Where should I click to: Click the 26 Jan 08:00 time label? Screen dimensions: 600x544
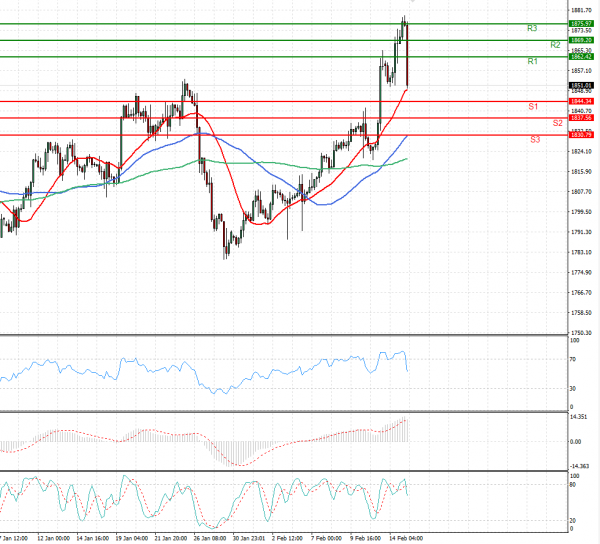point(210,538)
